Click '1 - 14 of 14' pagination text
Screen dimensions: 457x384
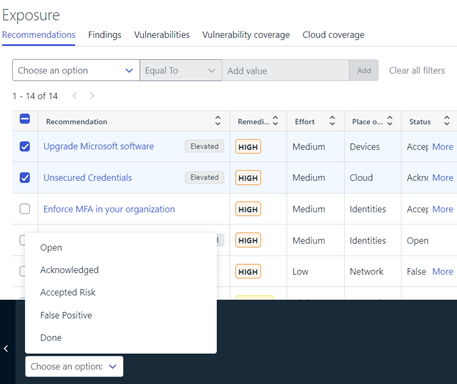click(x=35, y=96)
